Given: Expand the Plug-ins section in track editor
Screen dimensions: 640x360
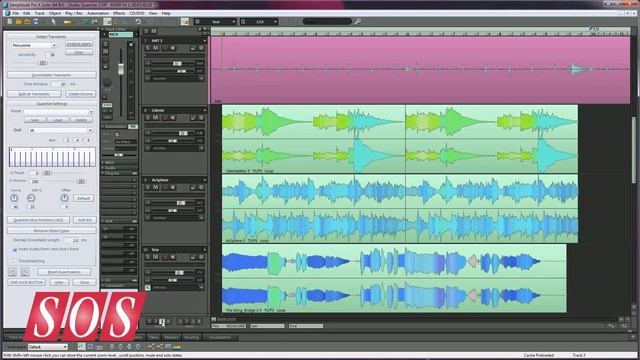Looking at the screenshot, I should [103, 173].
